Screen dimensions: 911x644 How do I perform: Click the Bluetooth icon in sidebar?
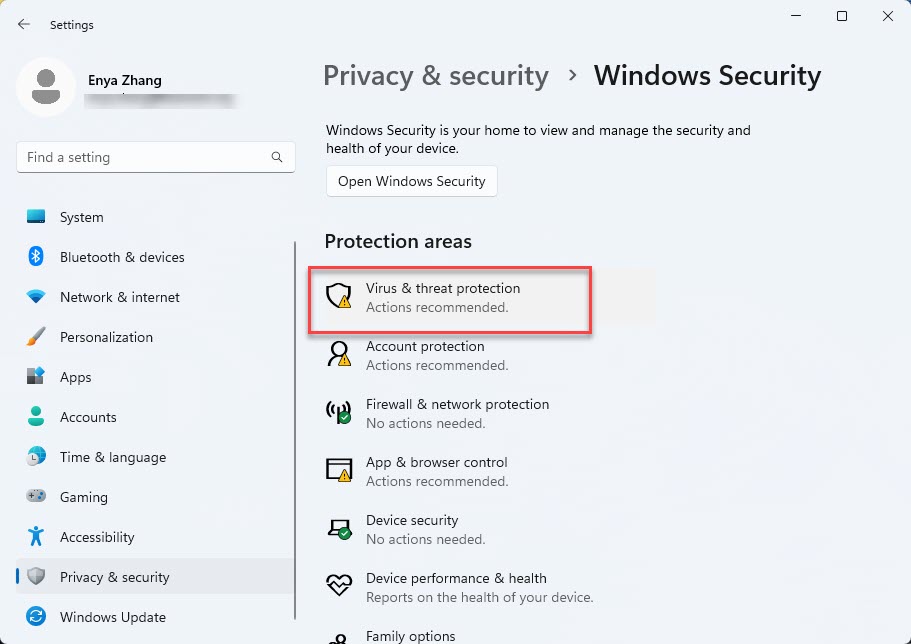coord(36,257)
